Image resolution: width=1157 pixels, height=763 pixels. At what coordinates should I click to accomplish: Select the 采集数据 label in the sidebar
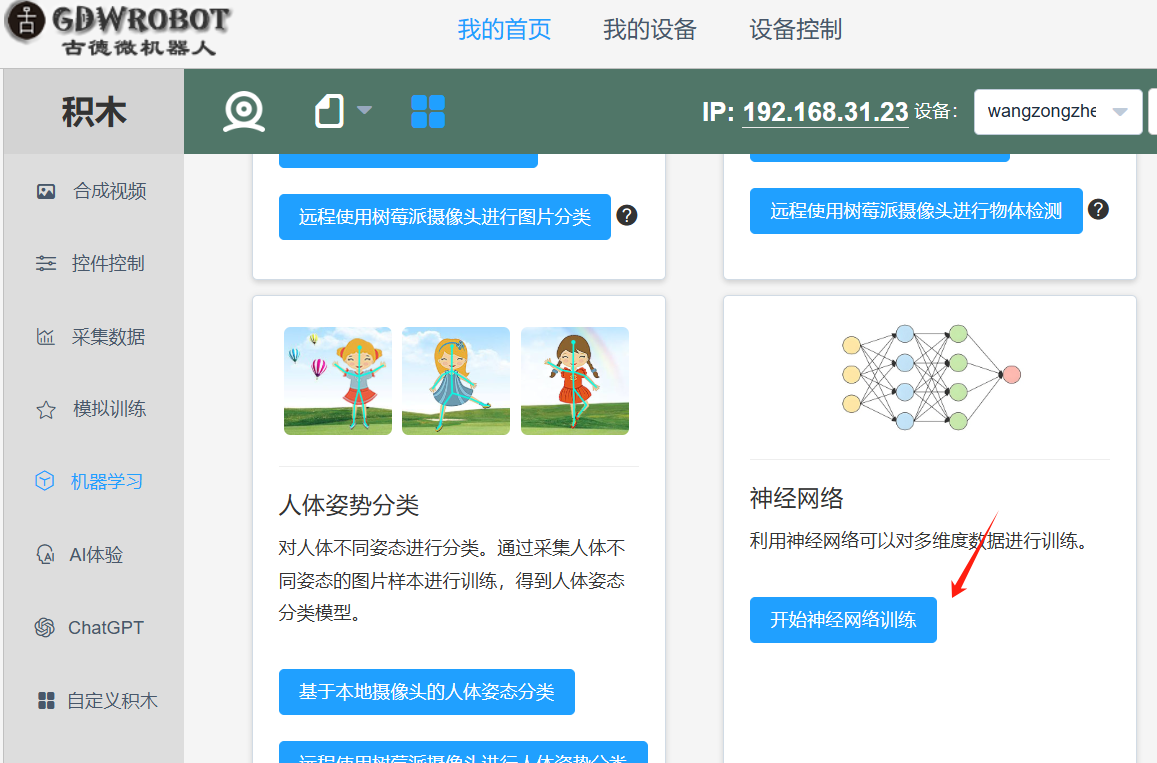click(x=108, y=336)
